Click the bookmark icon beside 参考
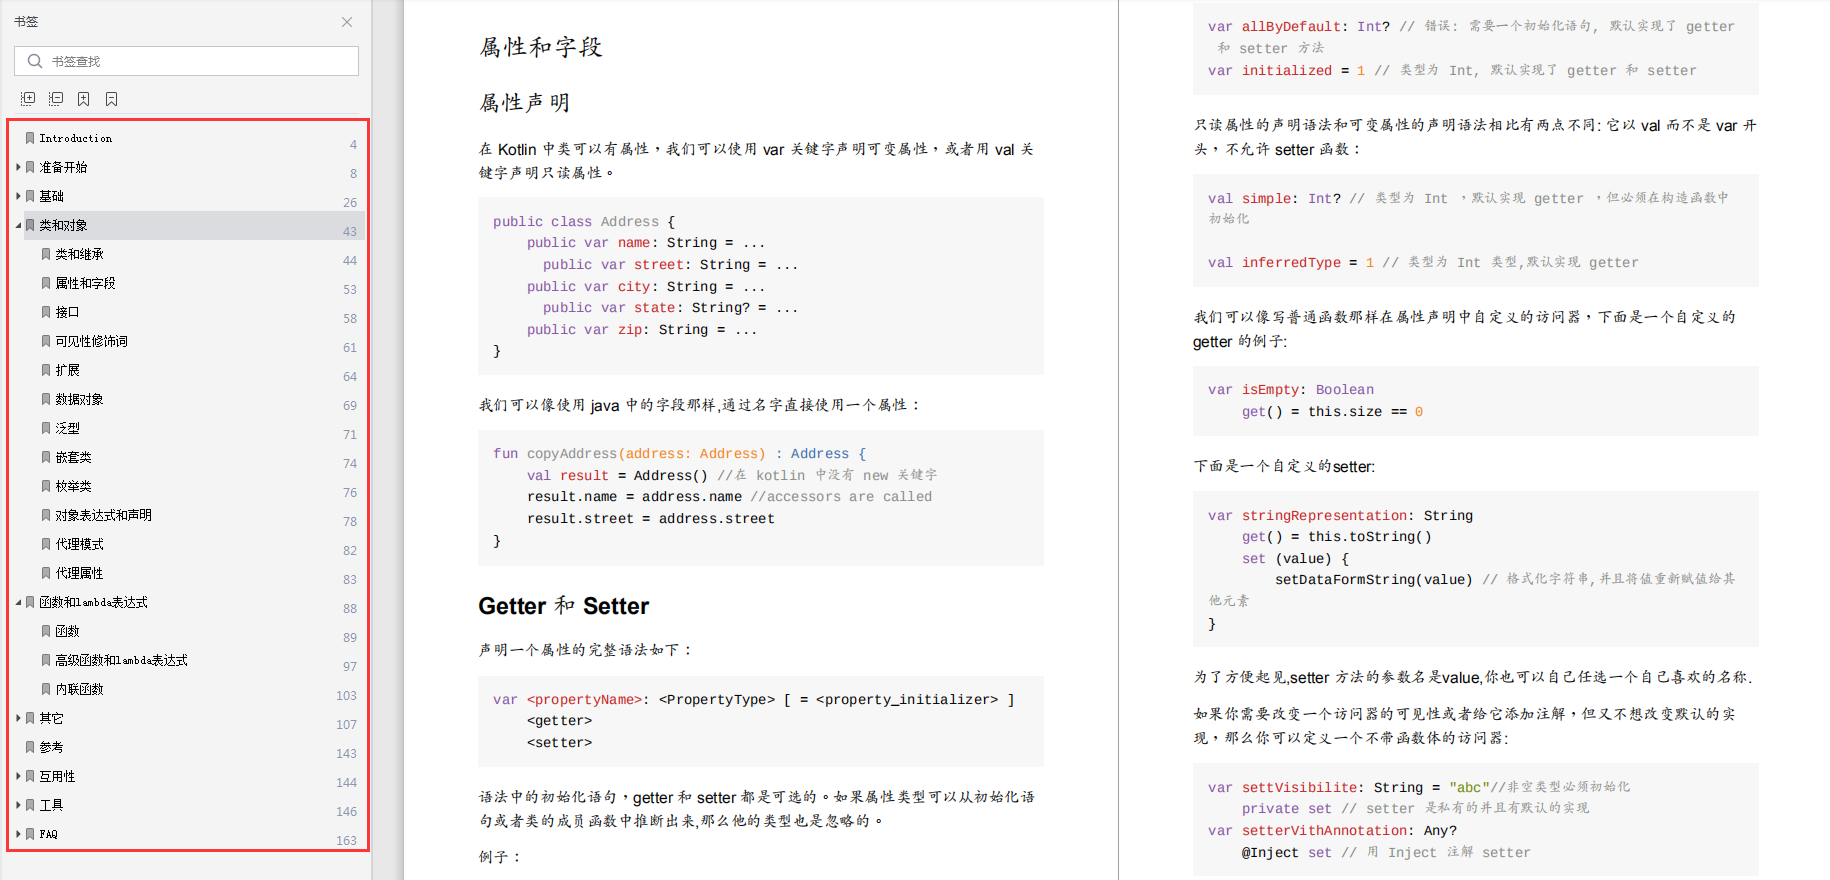The width and height of the screenshot is (1830, 880). pyautogui.click(x=30, y=747)
